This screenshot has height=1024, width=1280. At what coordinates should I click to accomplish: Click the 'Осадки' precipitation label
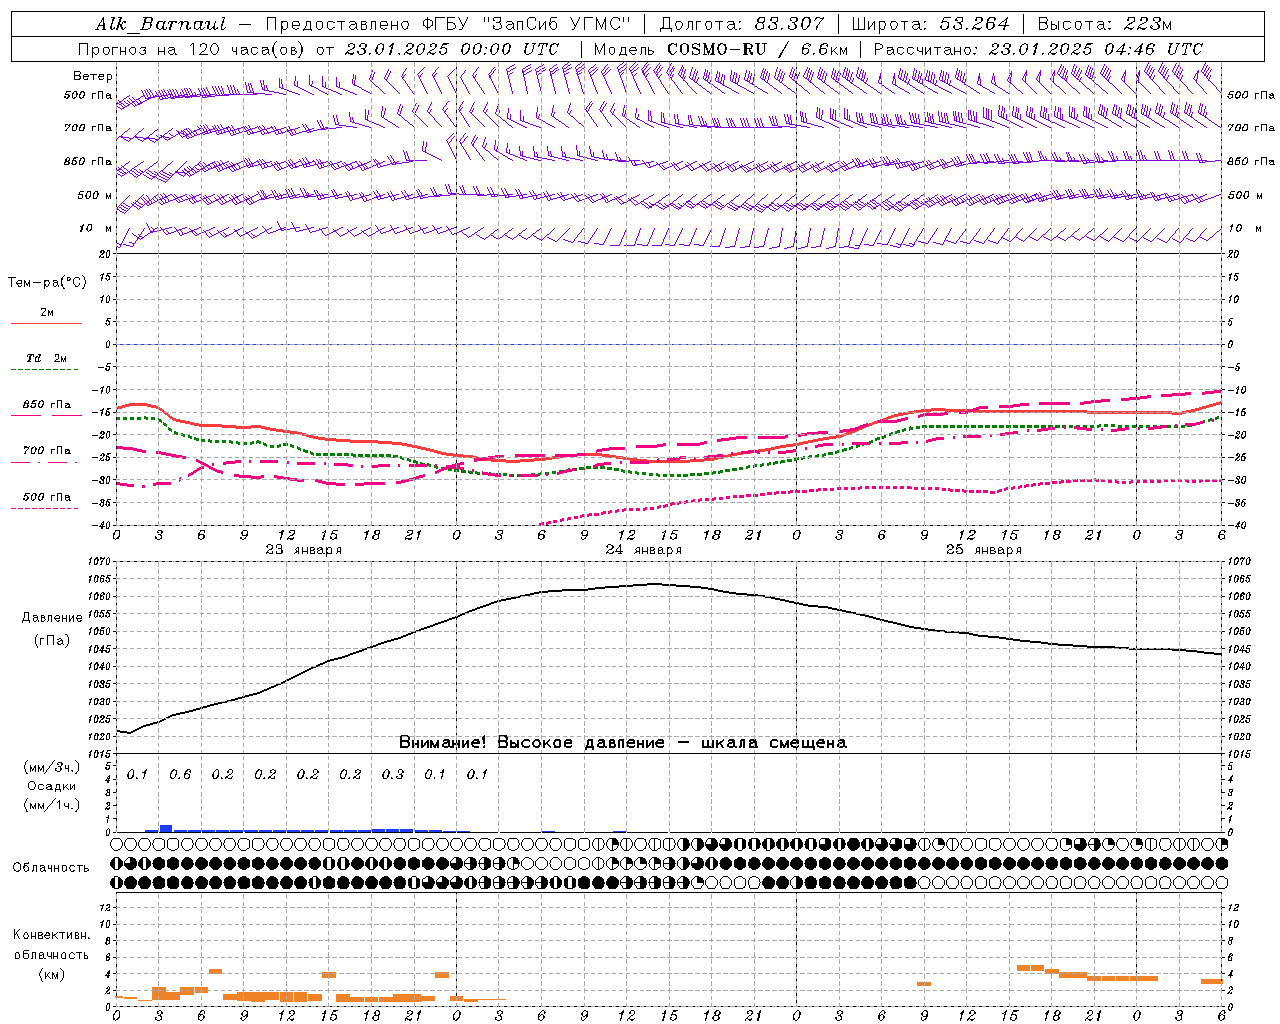tap(51, 786)
